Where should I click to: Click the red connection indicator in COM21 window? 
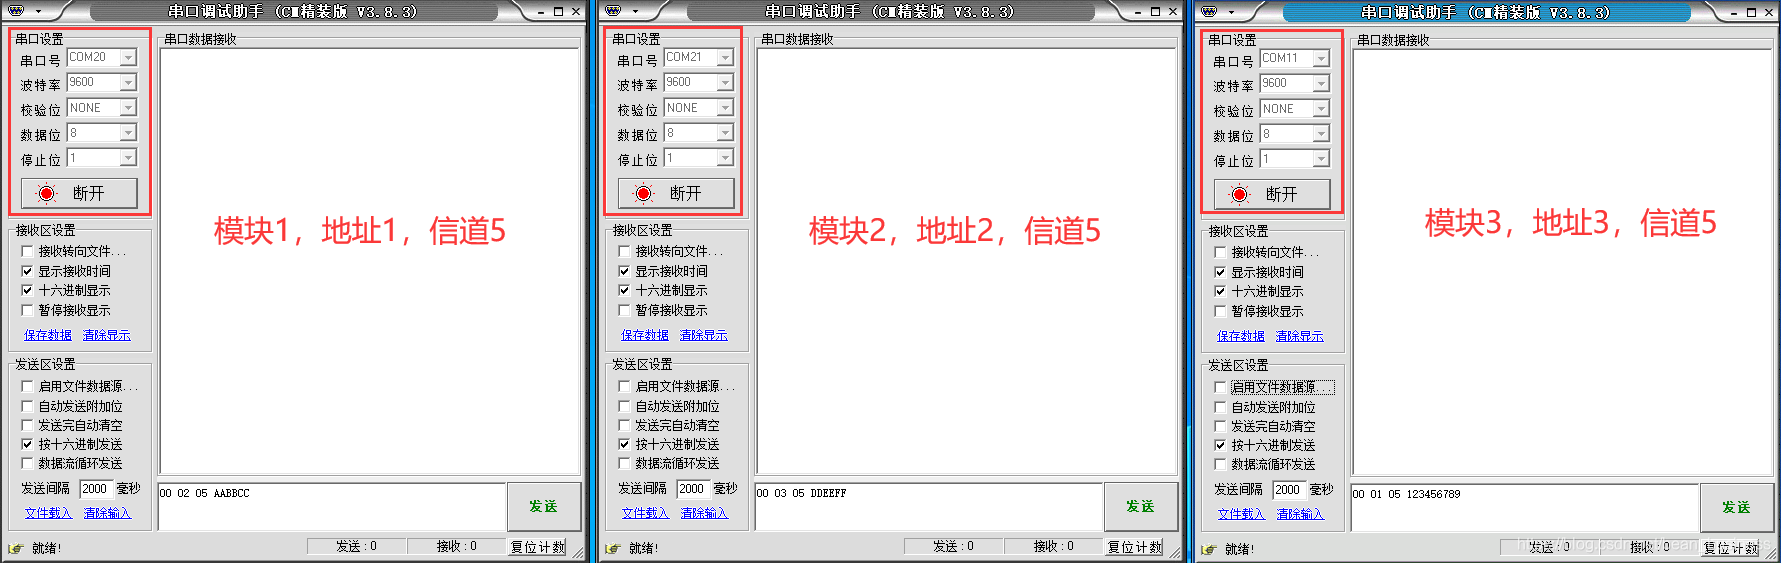point(643,193)
